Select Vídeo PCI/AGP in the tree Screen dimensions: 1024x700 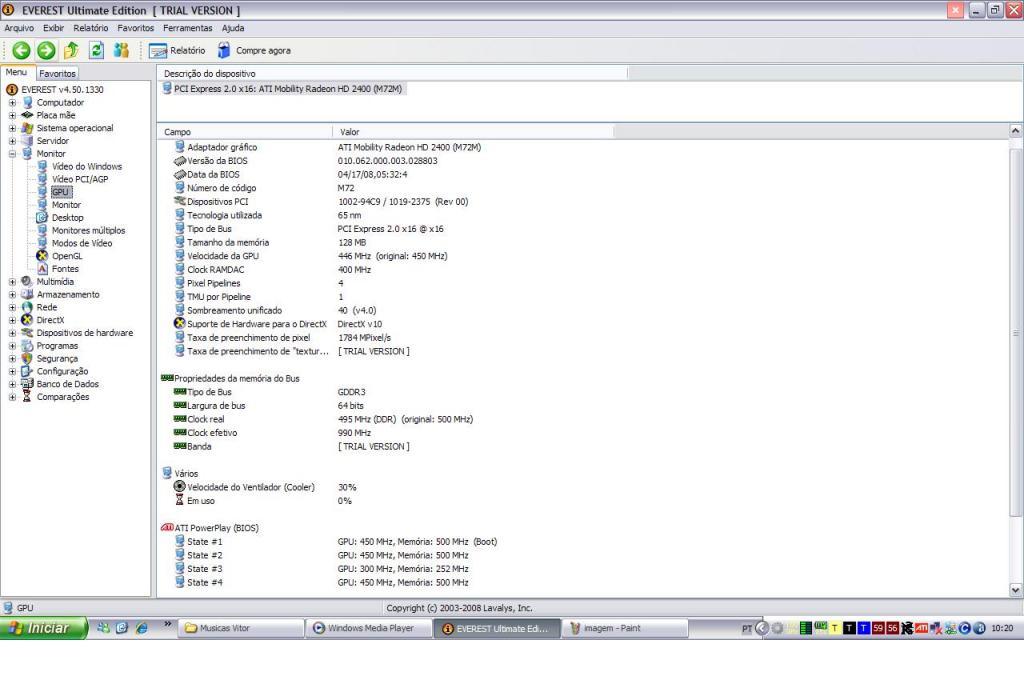[x=80, y=179]
